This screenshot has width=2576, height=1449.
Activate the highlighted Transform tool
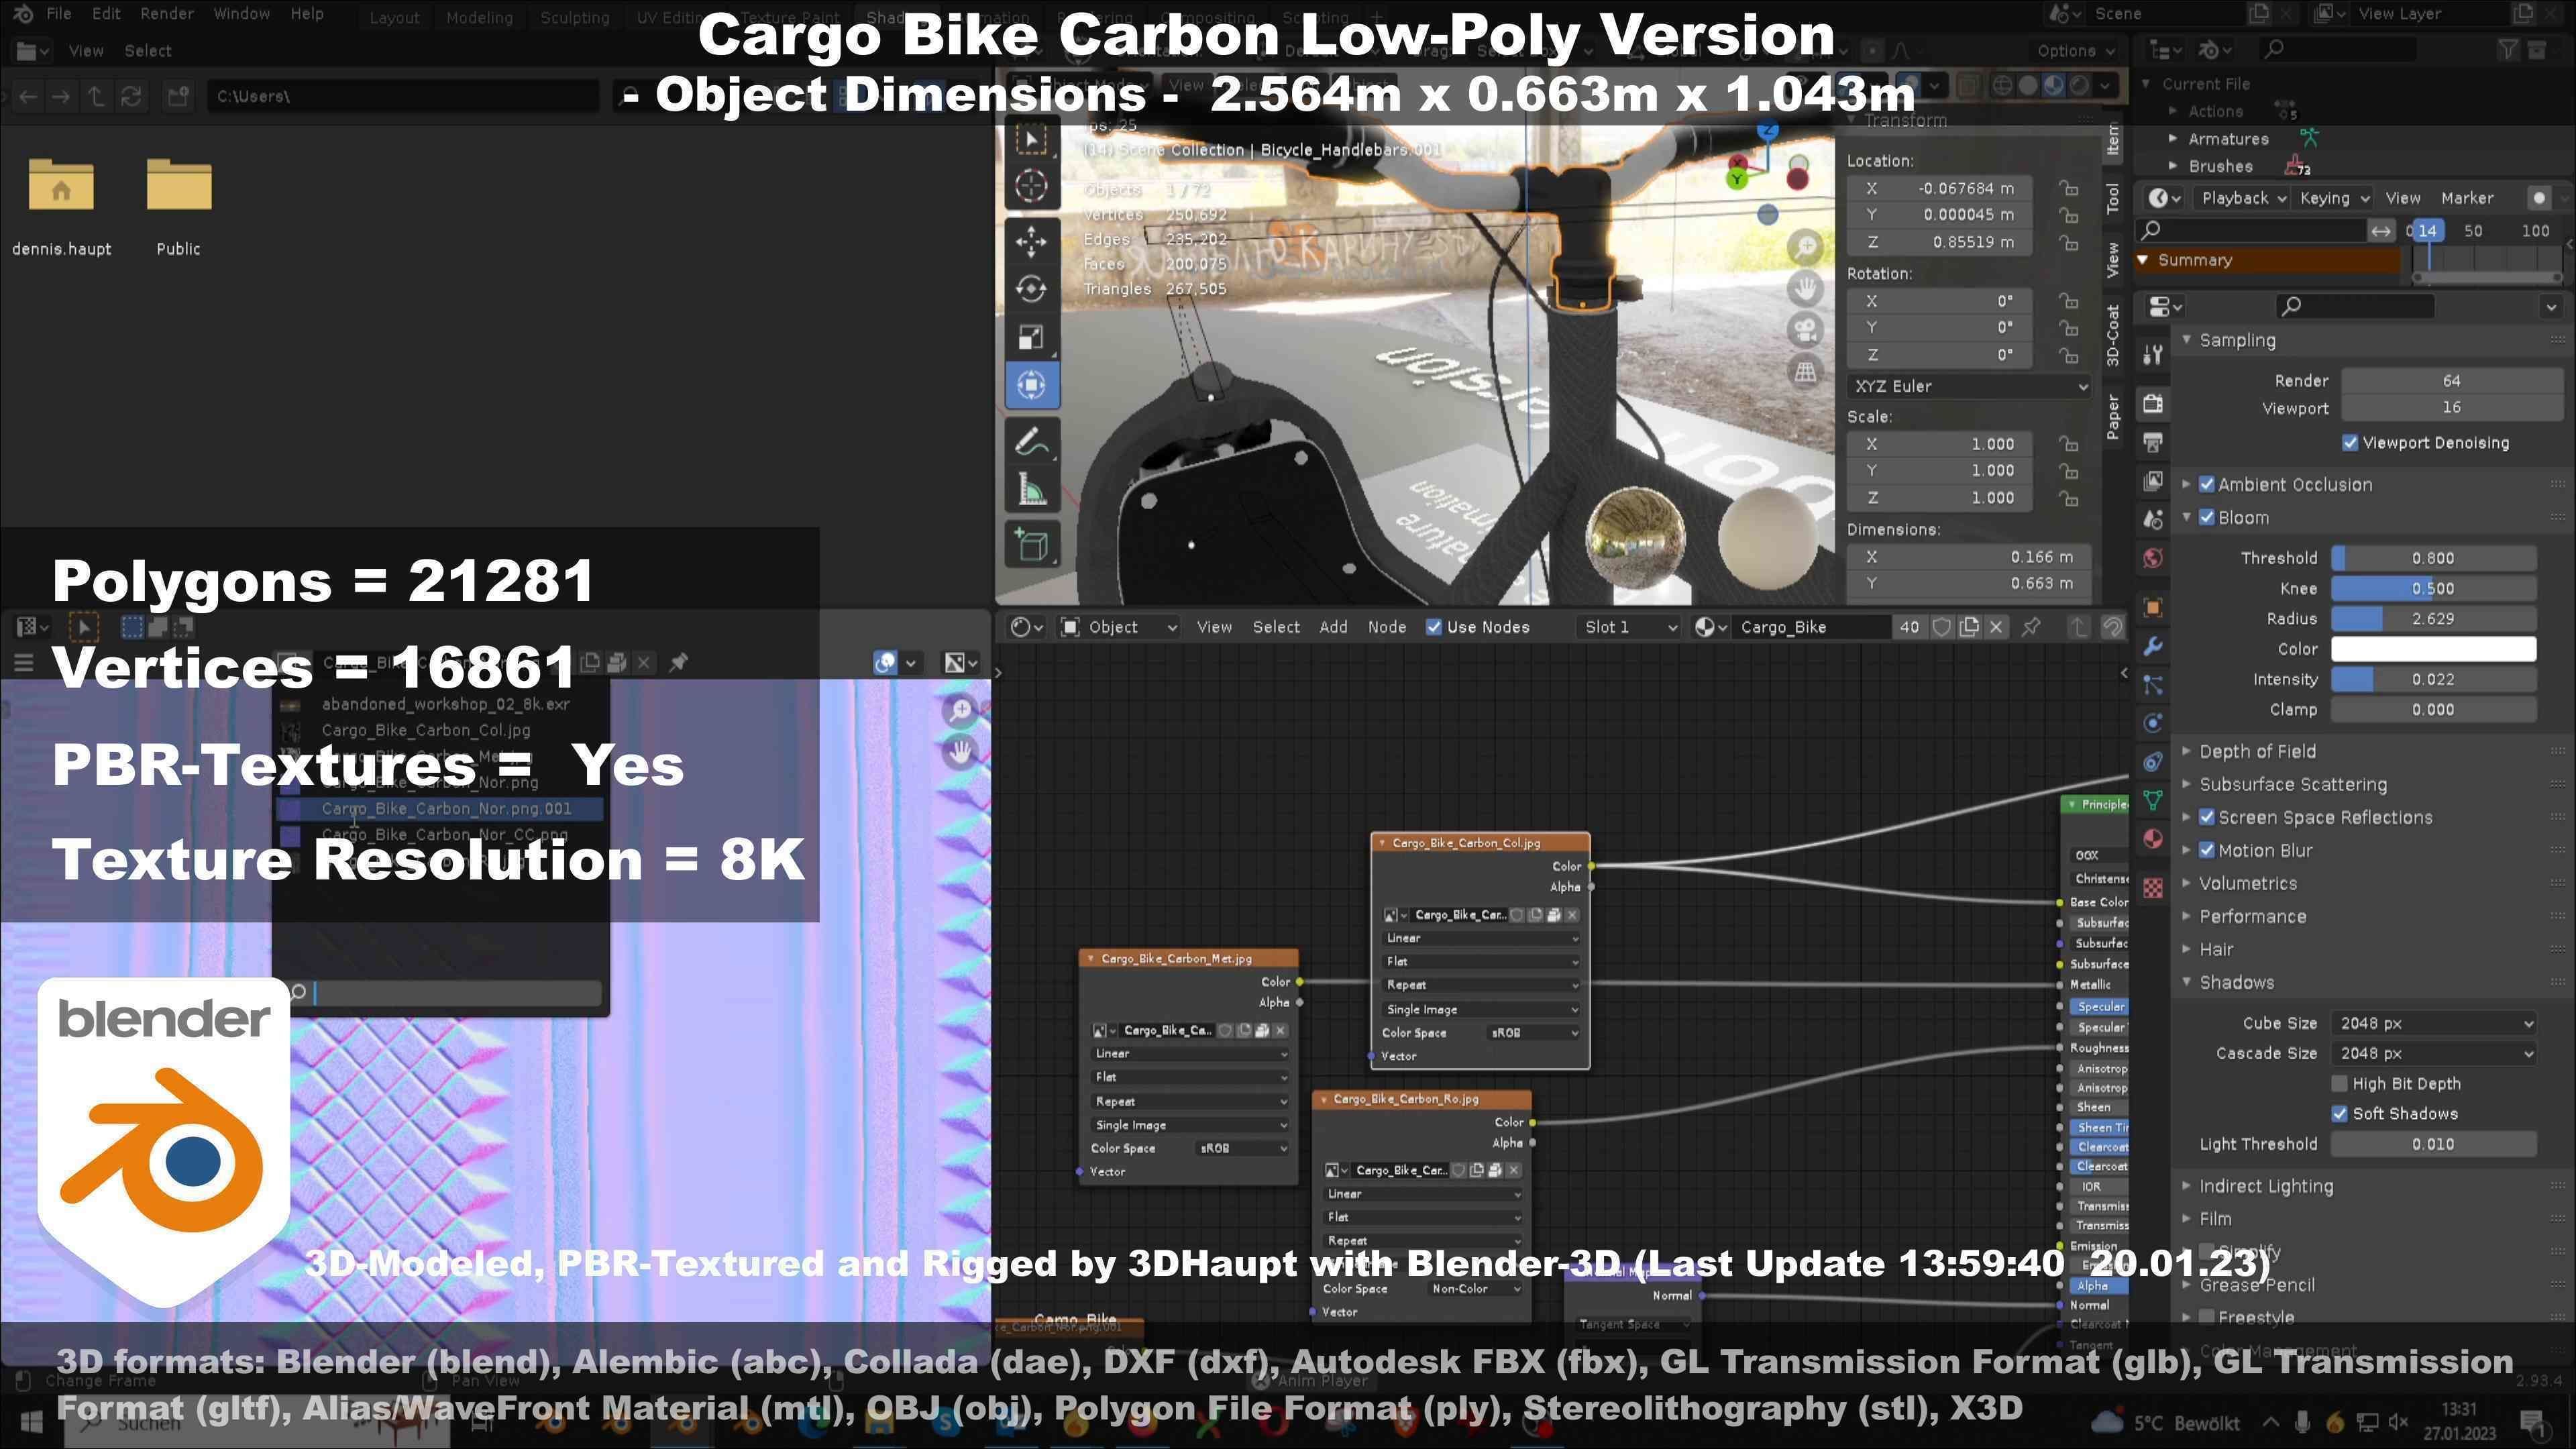[x=1031, y=385]
